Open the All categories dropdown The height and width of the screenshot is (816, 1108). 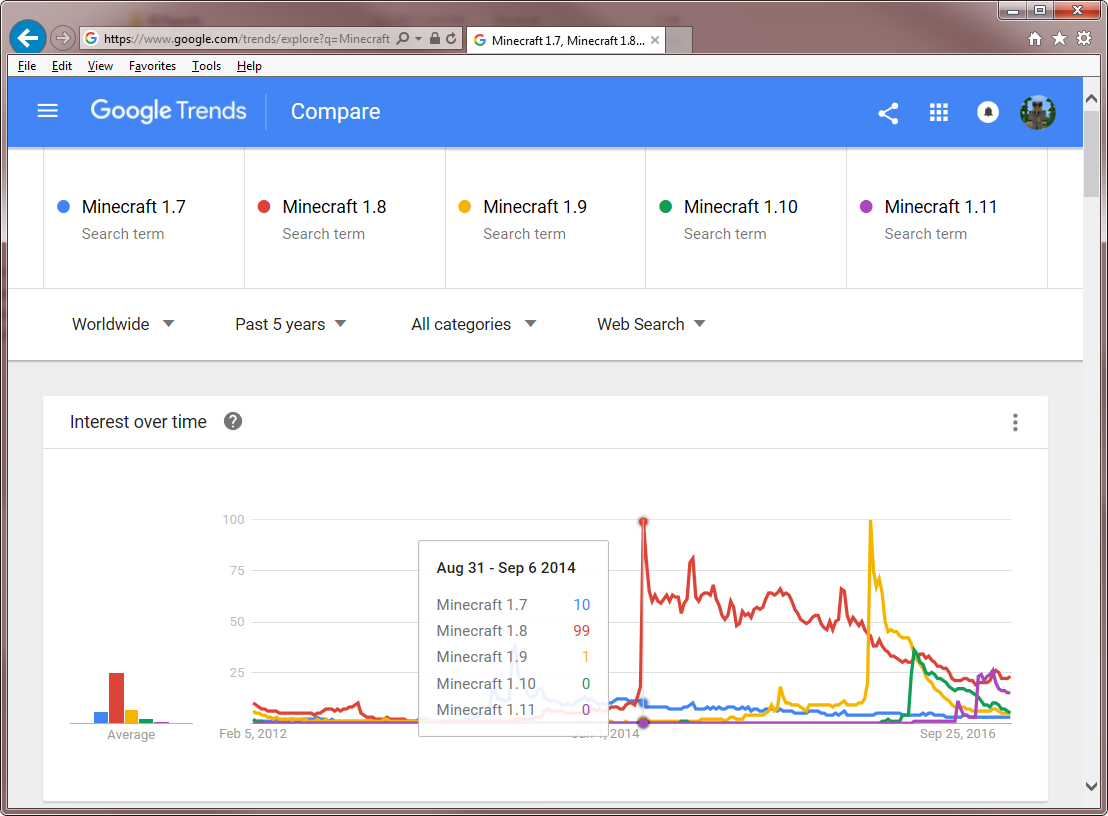tap(473, 324)
